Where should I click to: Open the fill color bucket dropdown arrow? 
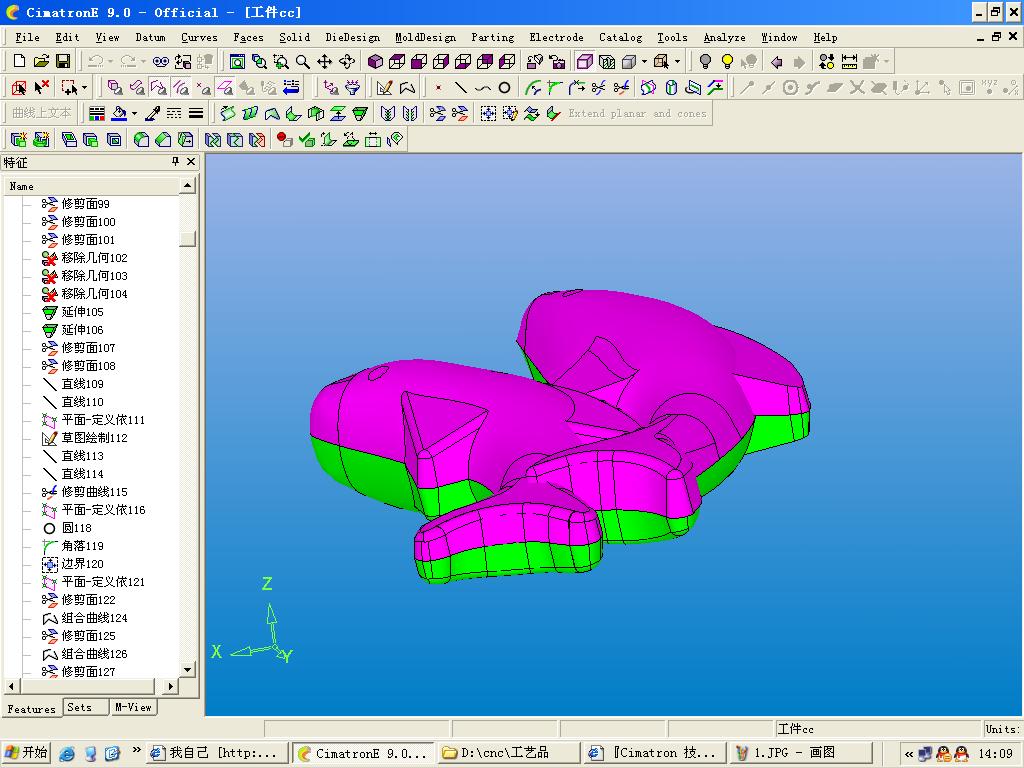tap(134, 114)
